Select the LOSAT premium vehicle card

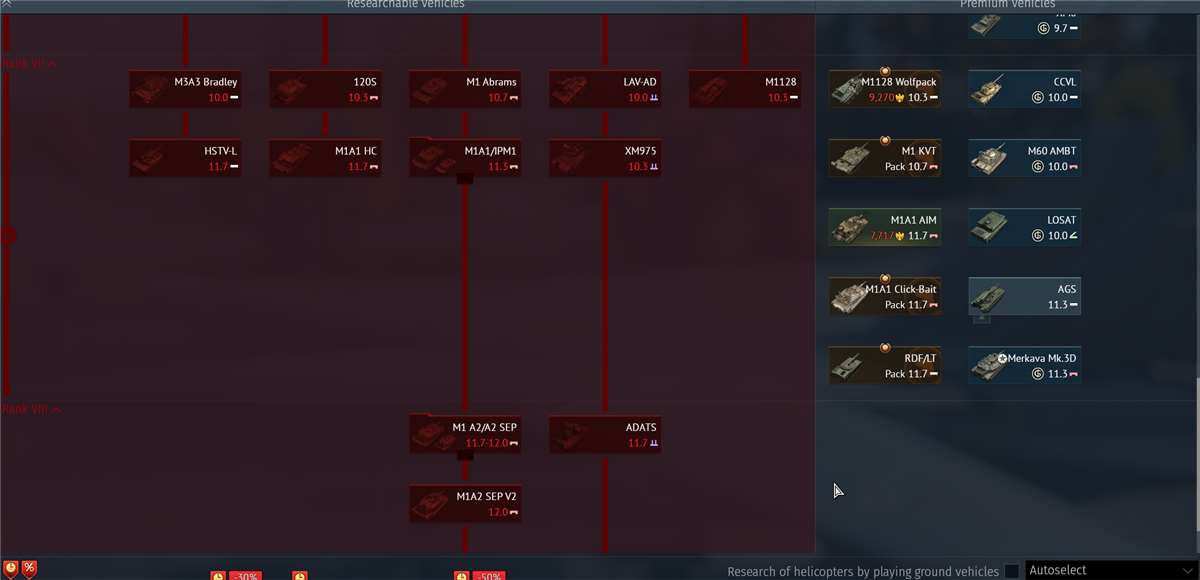(1025, 227)
